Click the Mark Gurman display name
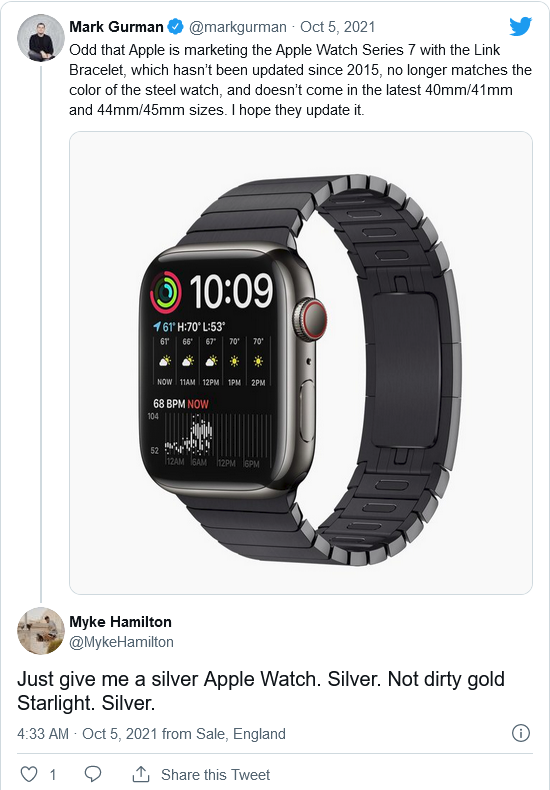 coord(116,27)
